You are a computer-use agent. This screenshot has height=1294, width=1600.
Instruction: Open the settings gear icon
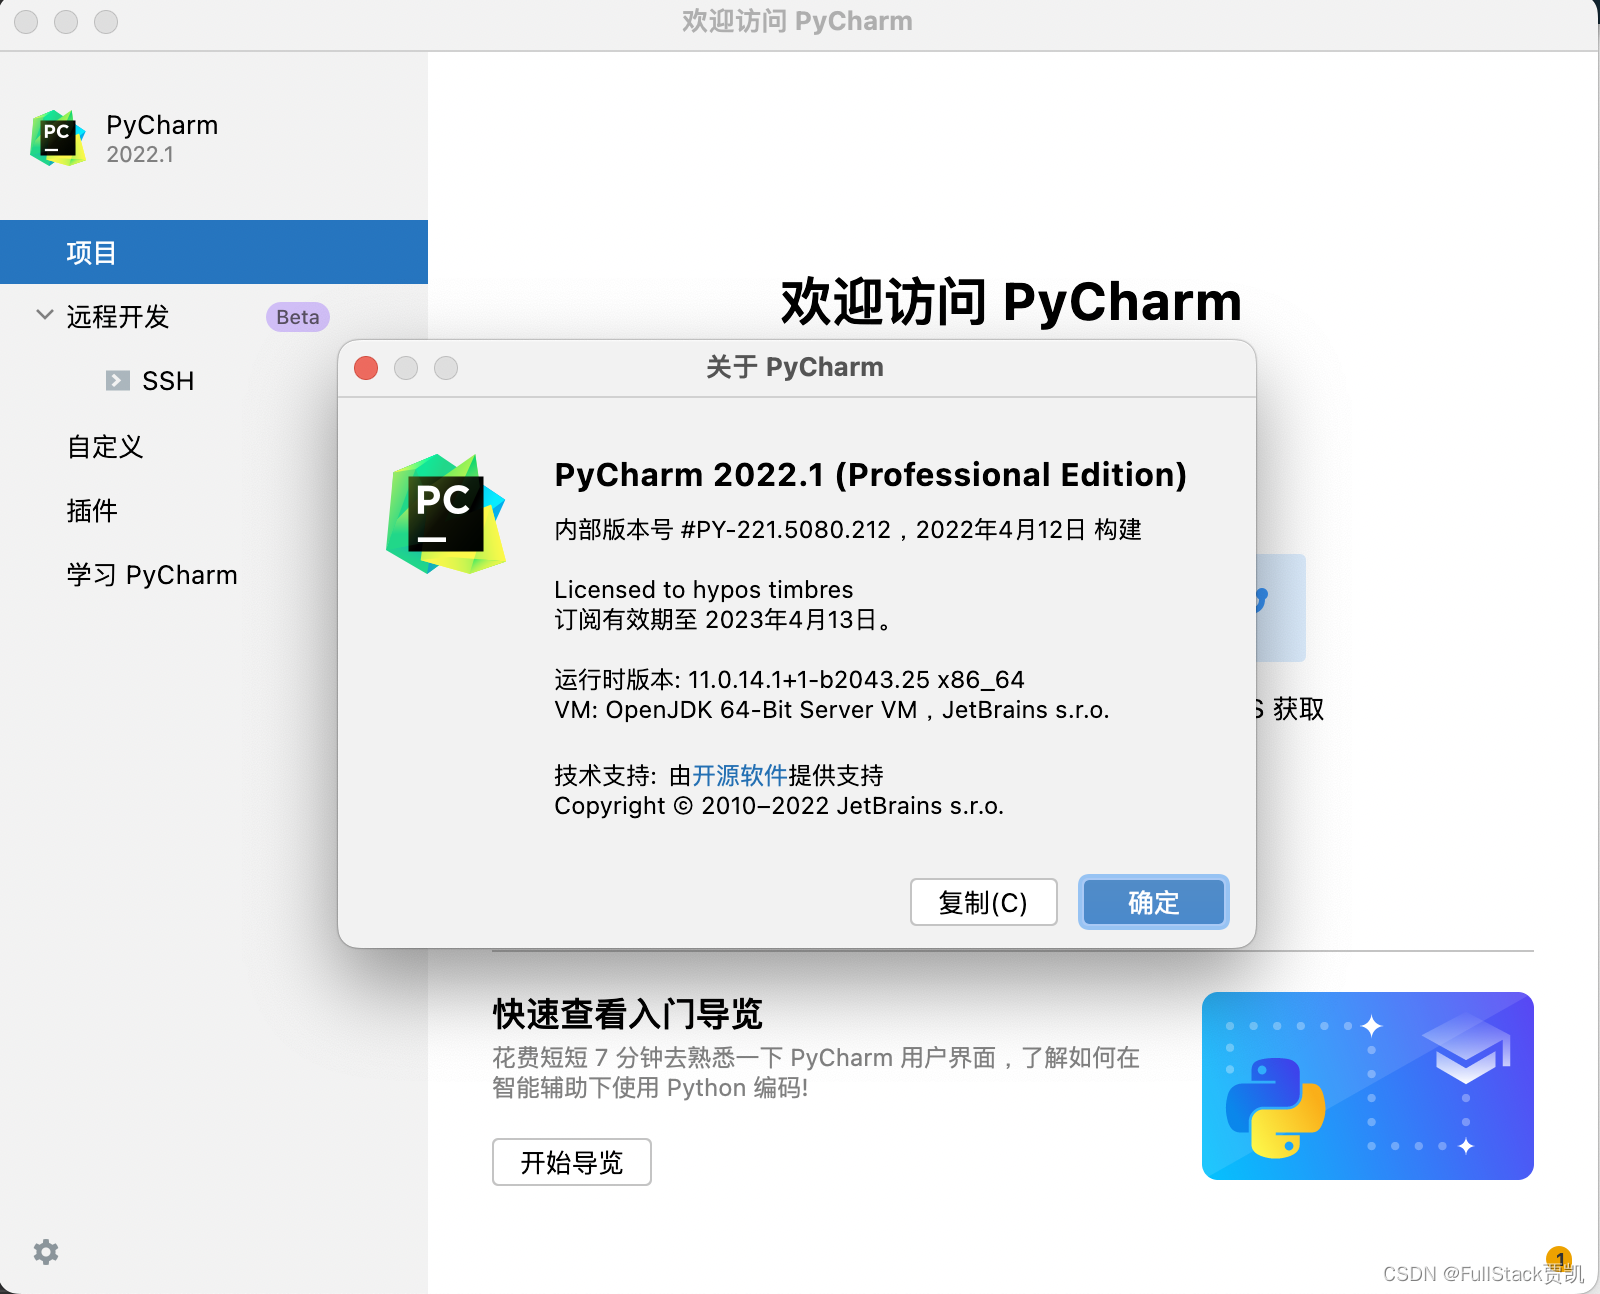46,1252
